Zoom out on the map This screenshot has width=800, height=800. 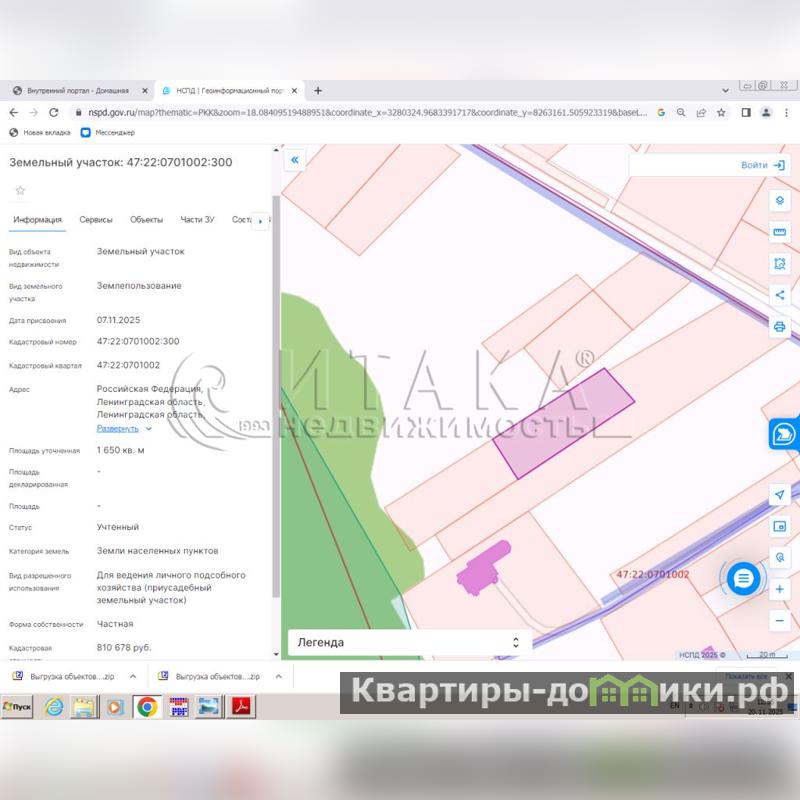click(x=780, y=621)
